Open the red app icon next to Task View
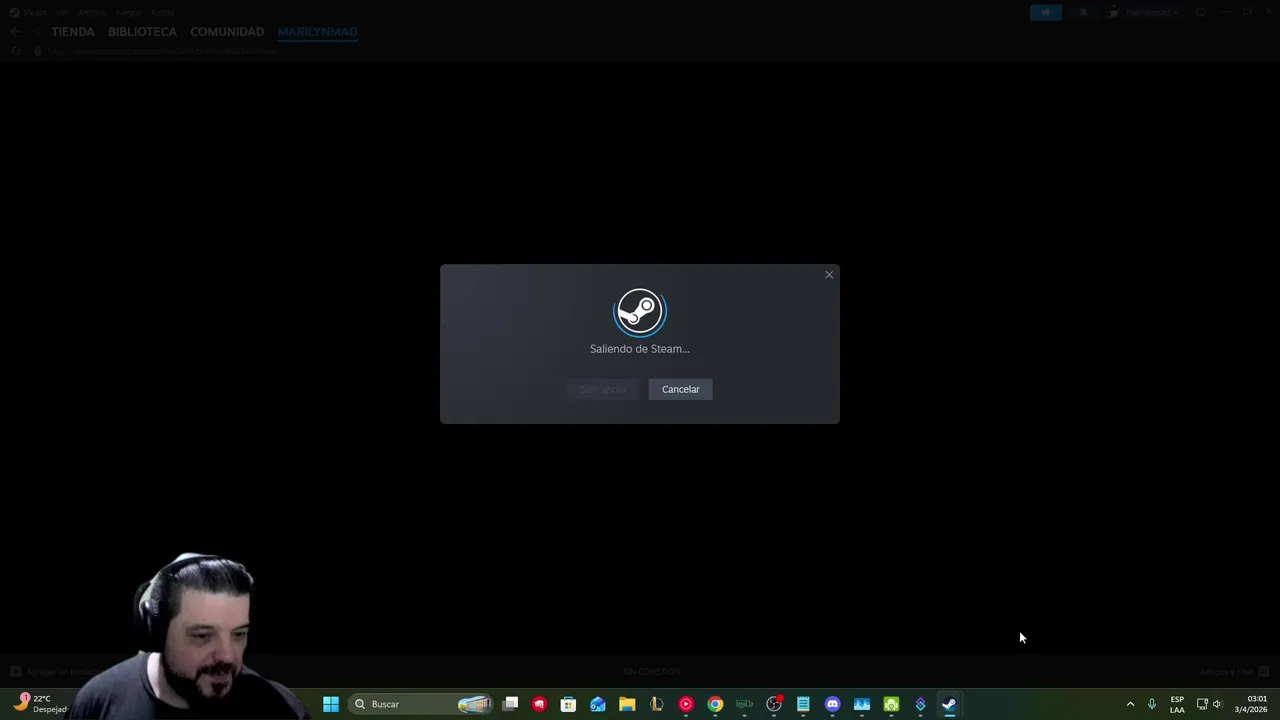Image resolution: width=1280 pixels, height=720 pixels. tap(540, 704)
